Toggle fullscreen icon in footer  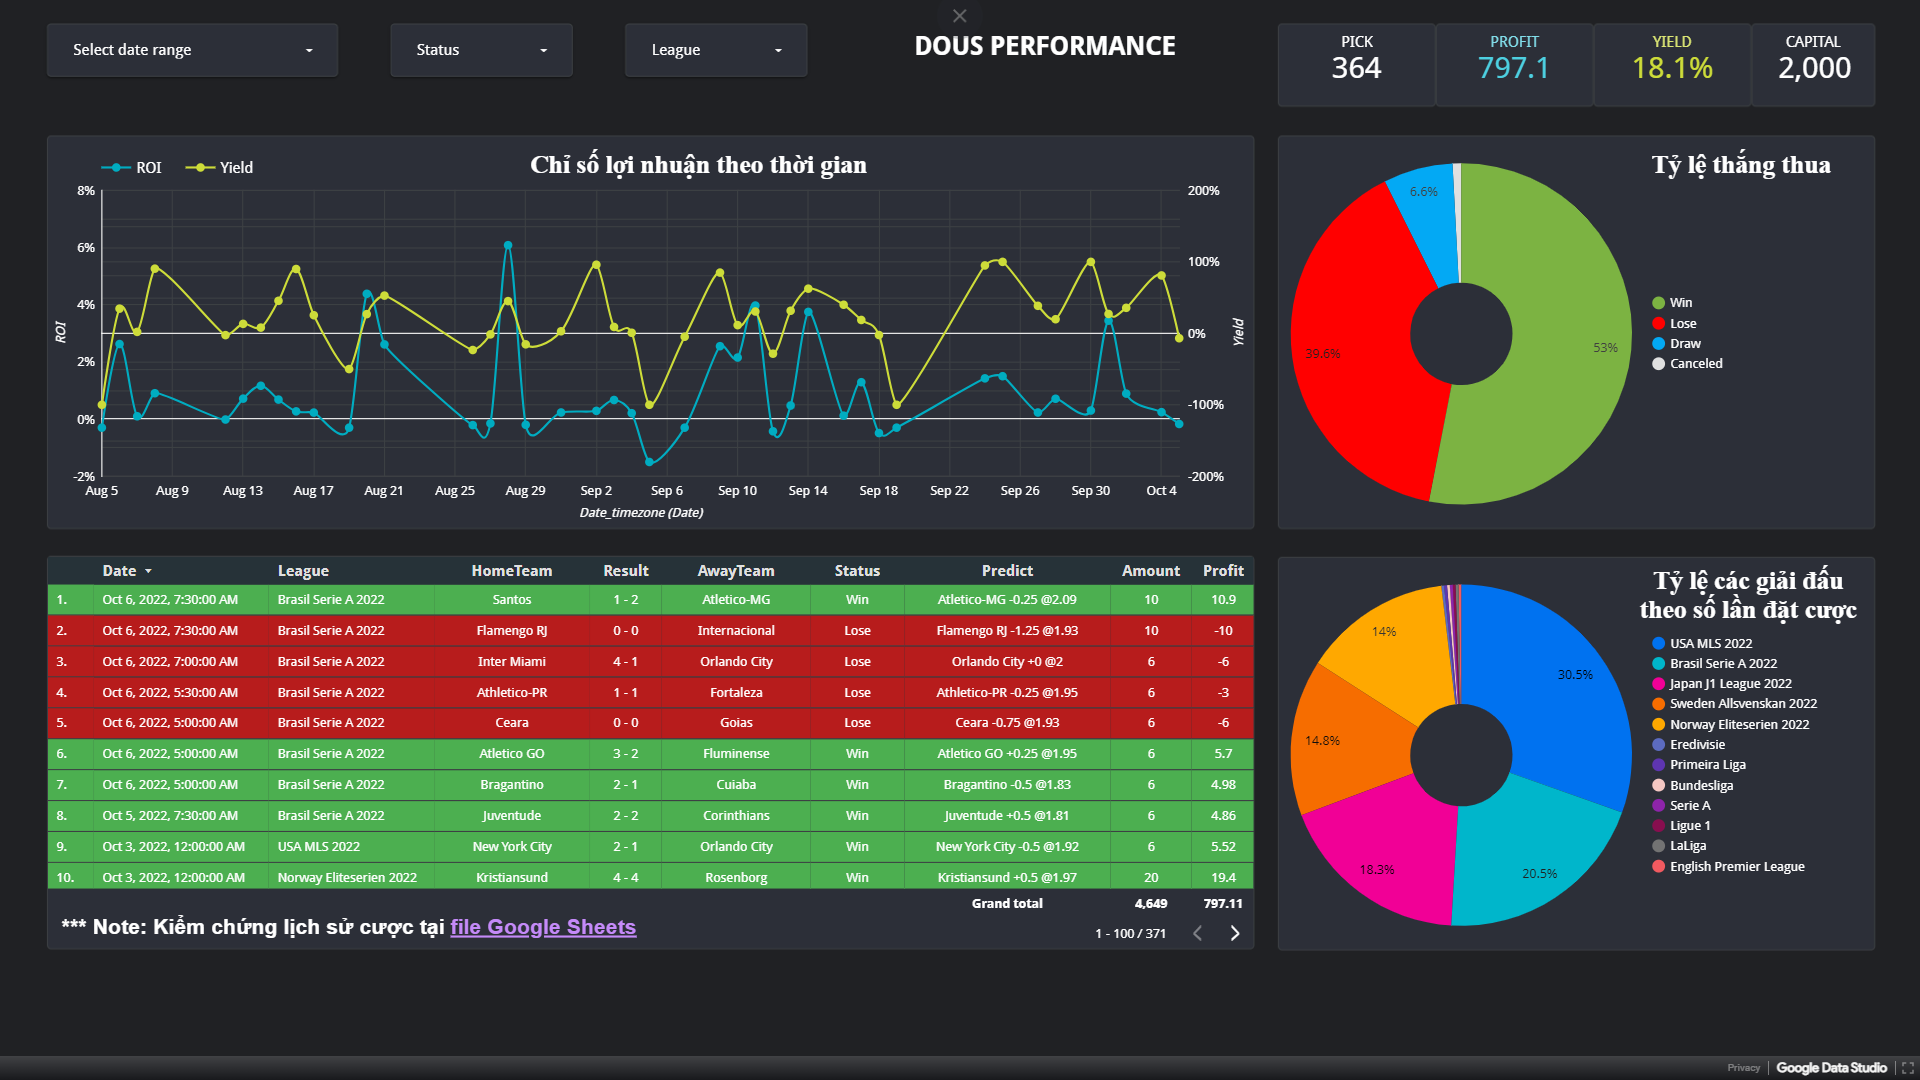pos(1907,1068)
